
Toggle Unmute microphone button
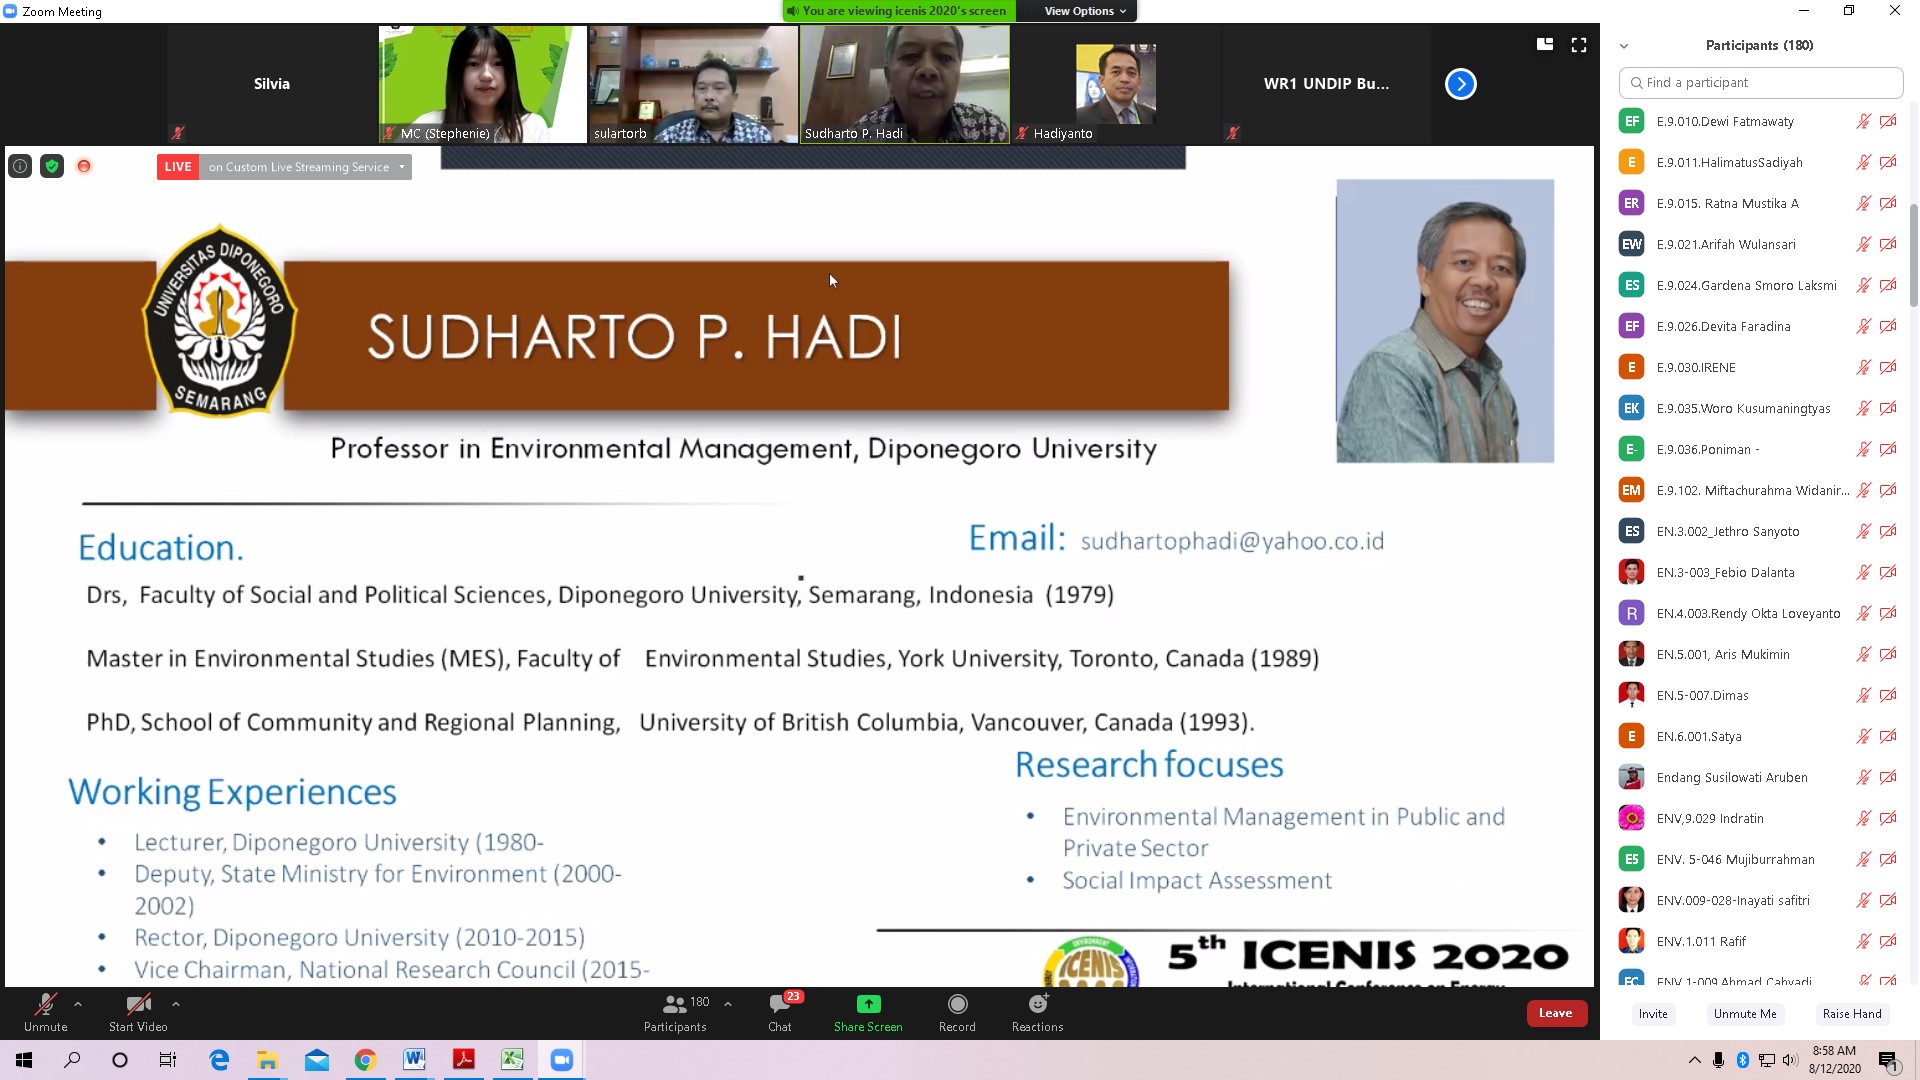click(x=46, y=1013)
